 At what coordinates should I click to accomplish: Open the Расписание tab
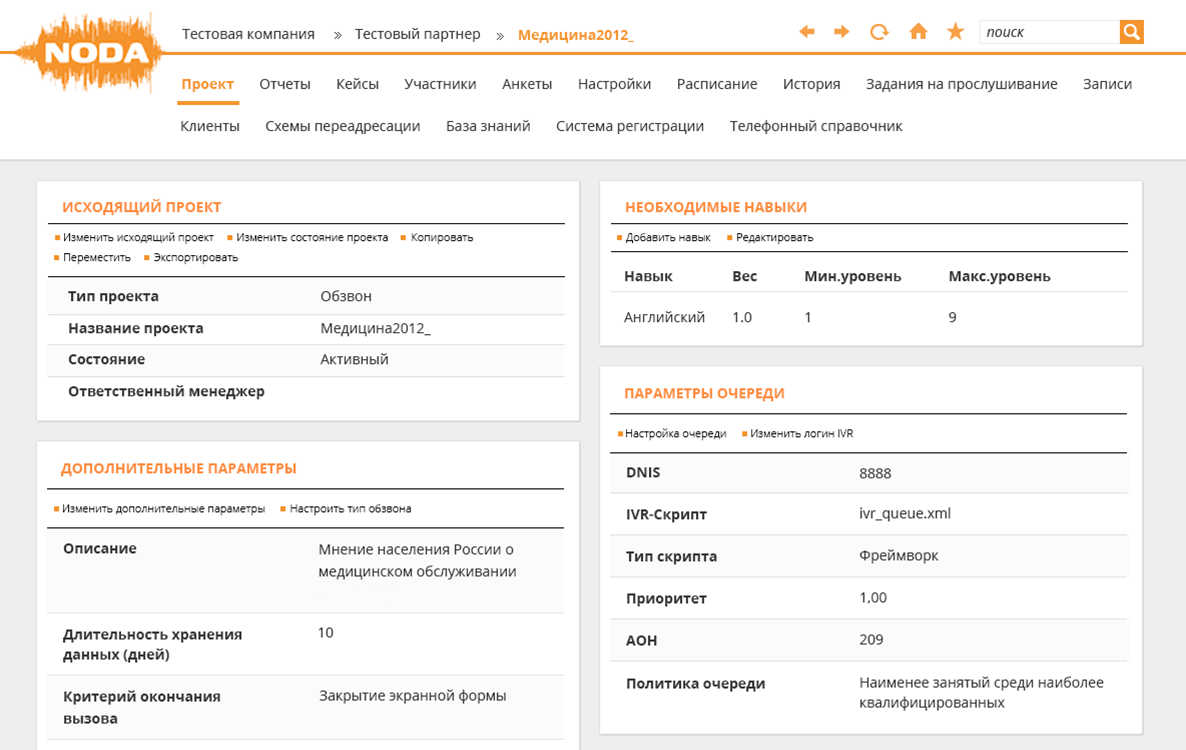point(717,84)
